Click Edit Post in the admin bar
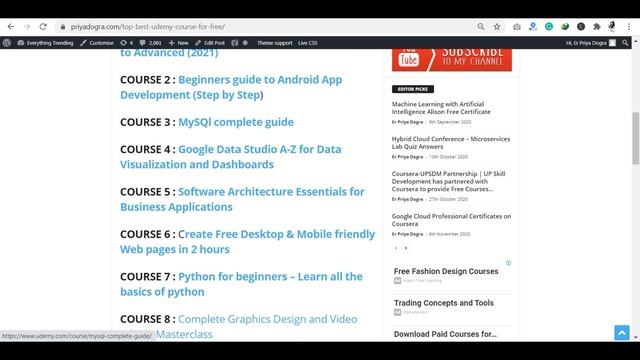 pos(210,42)
